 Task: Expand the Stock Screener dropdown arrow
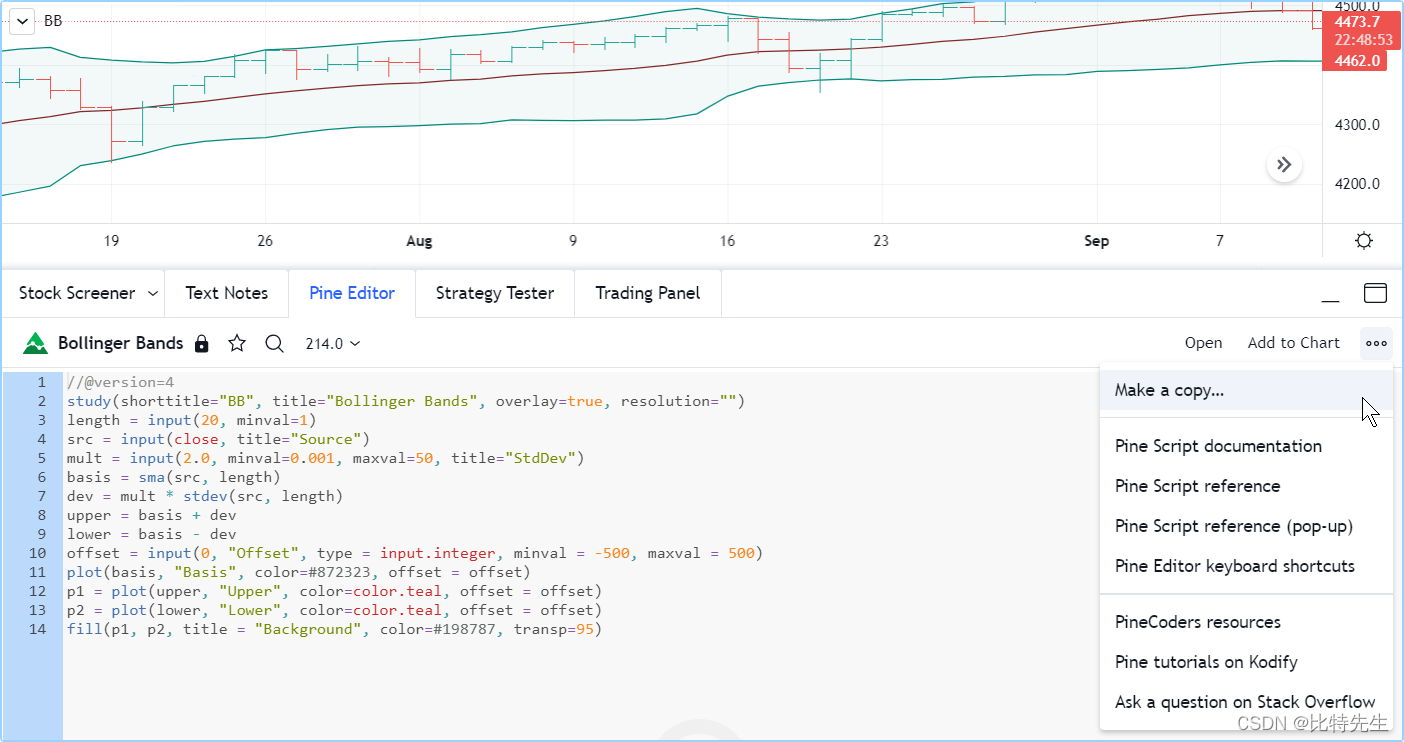tap(153, 293)
